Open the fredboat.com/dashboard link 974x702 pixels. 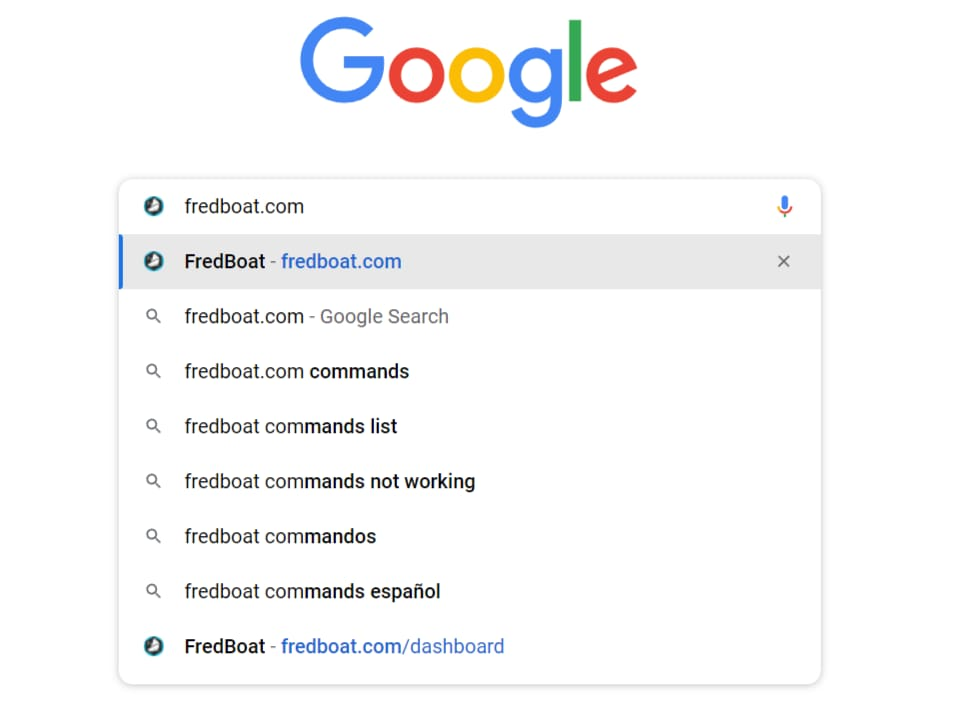(x=393, y=647)
